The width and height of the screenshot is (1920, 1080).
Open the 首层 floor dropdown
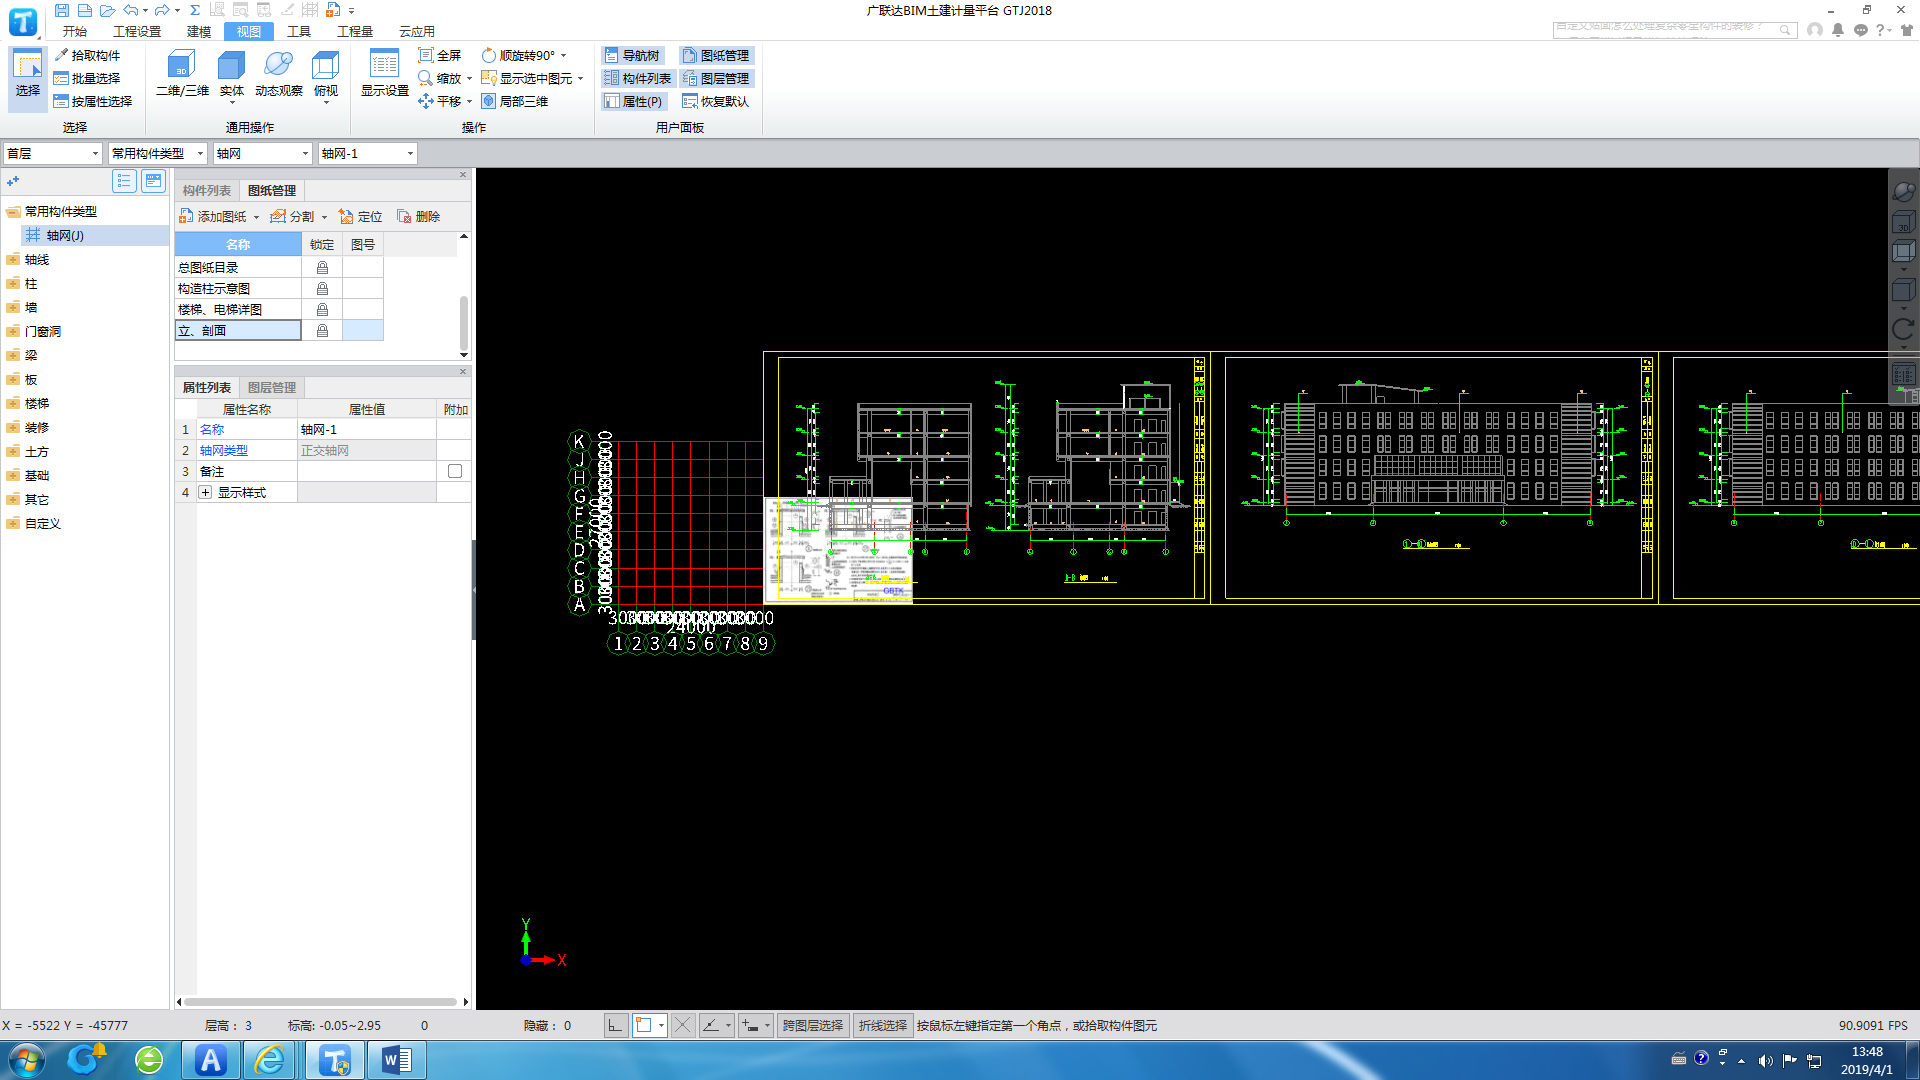[52, 153]
